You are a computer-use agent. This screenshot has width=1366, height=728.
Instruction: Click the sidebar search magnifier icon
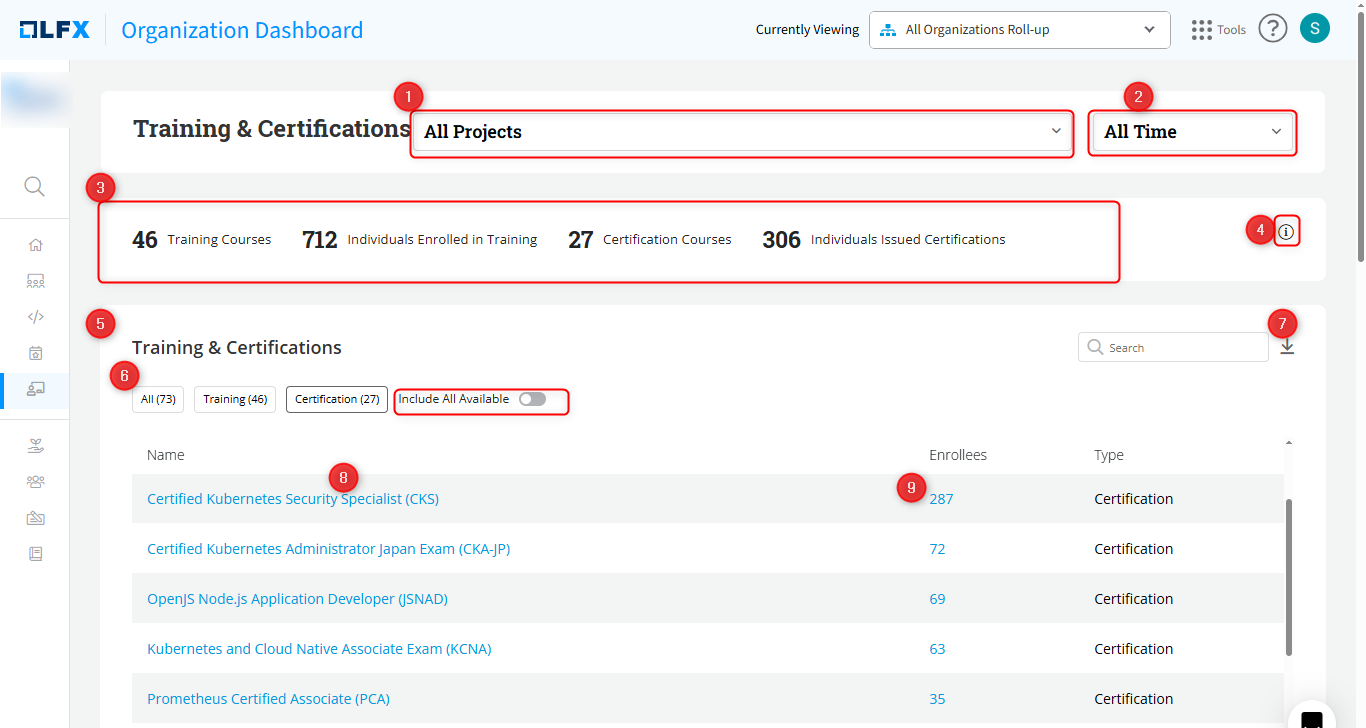click(34, 187)
